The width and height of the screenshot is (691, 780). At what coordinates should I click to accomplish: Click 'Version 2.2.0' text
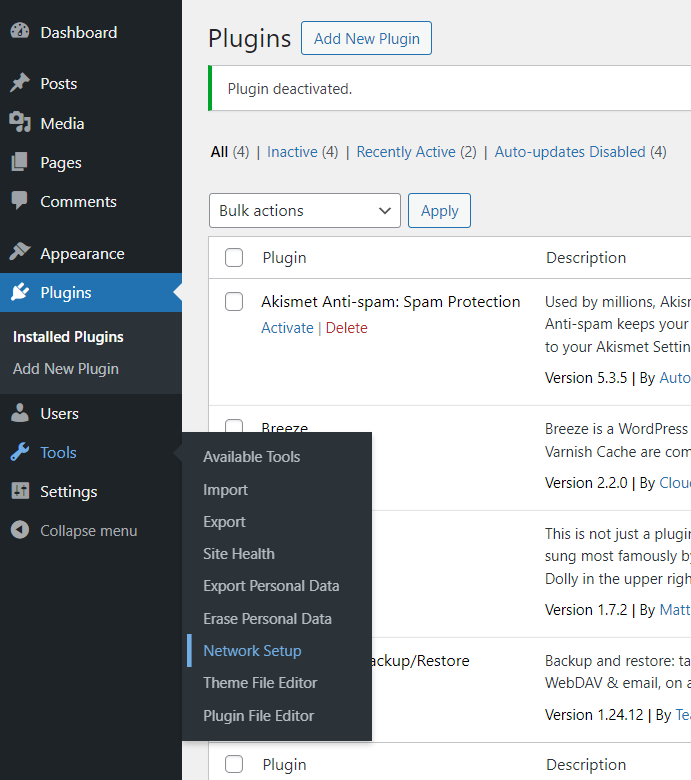tap(586, 483)
